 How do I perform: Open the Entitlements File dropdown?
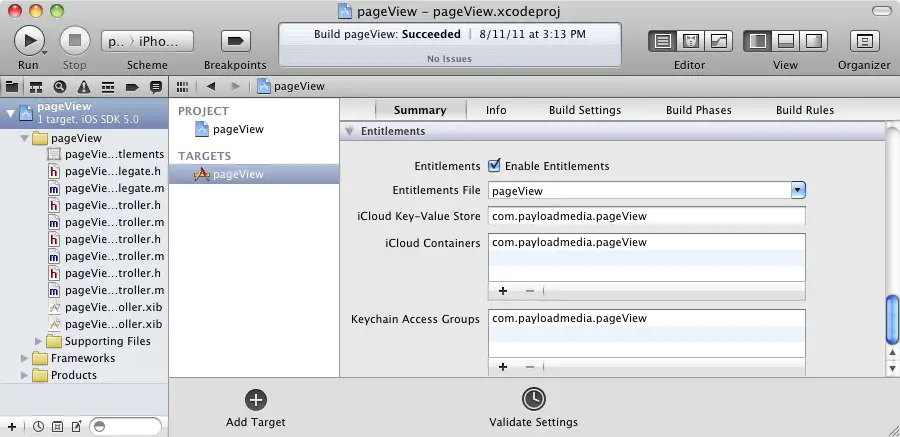798,190
